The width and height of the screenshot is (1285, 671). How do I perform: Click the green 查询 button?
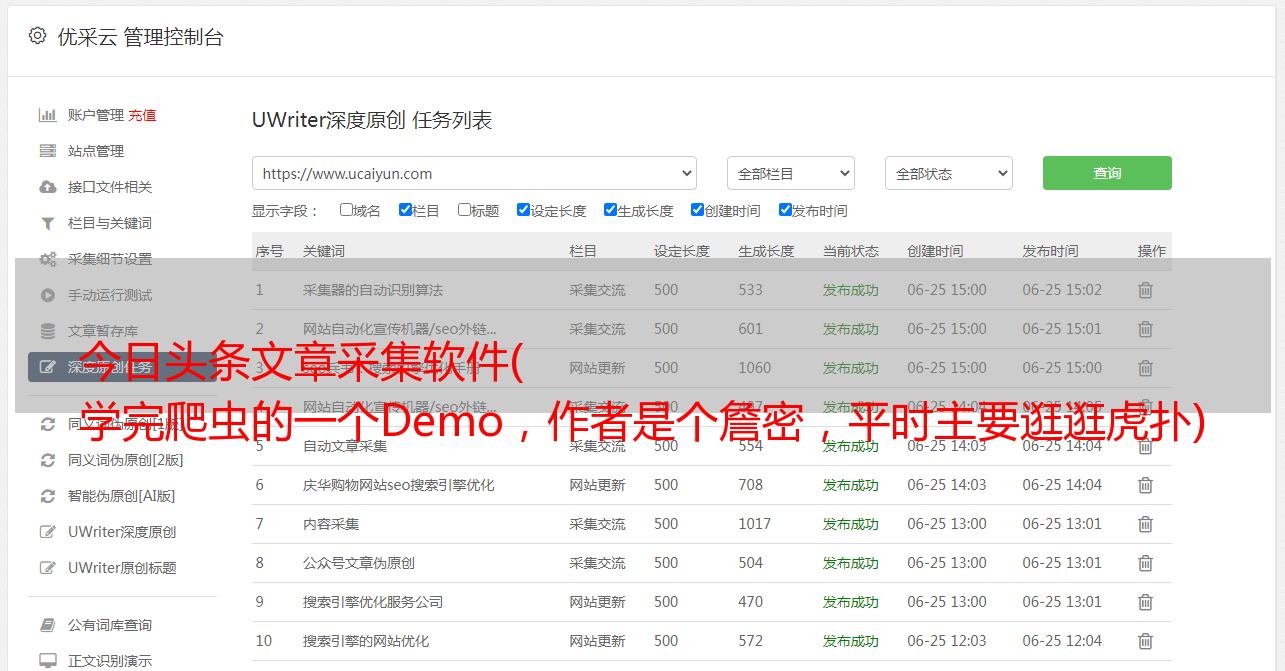tap(1107, 173)
